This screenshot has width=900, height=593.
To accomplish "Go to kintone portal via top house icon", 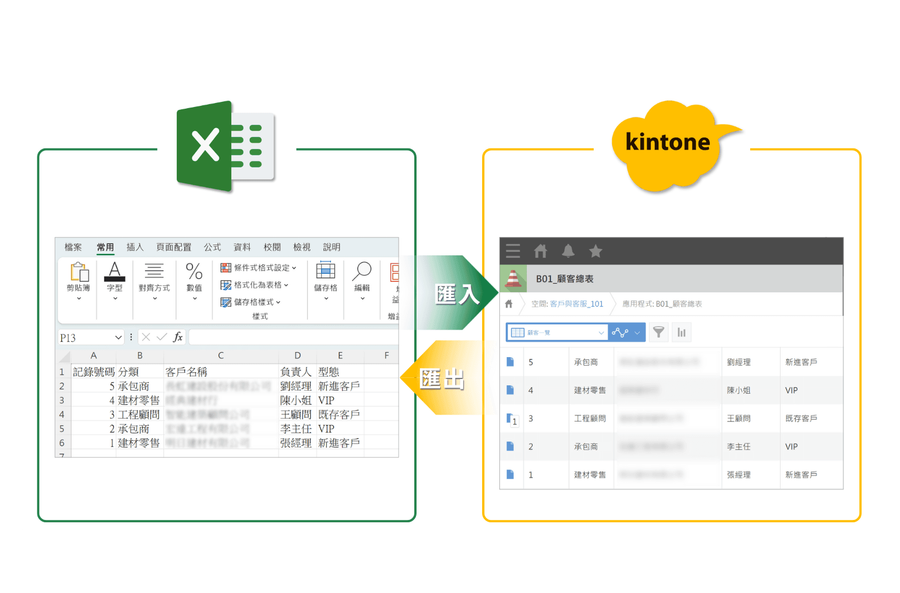I will pyautogui.click(x=540, y=251).
